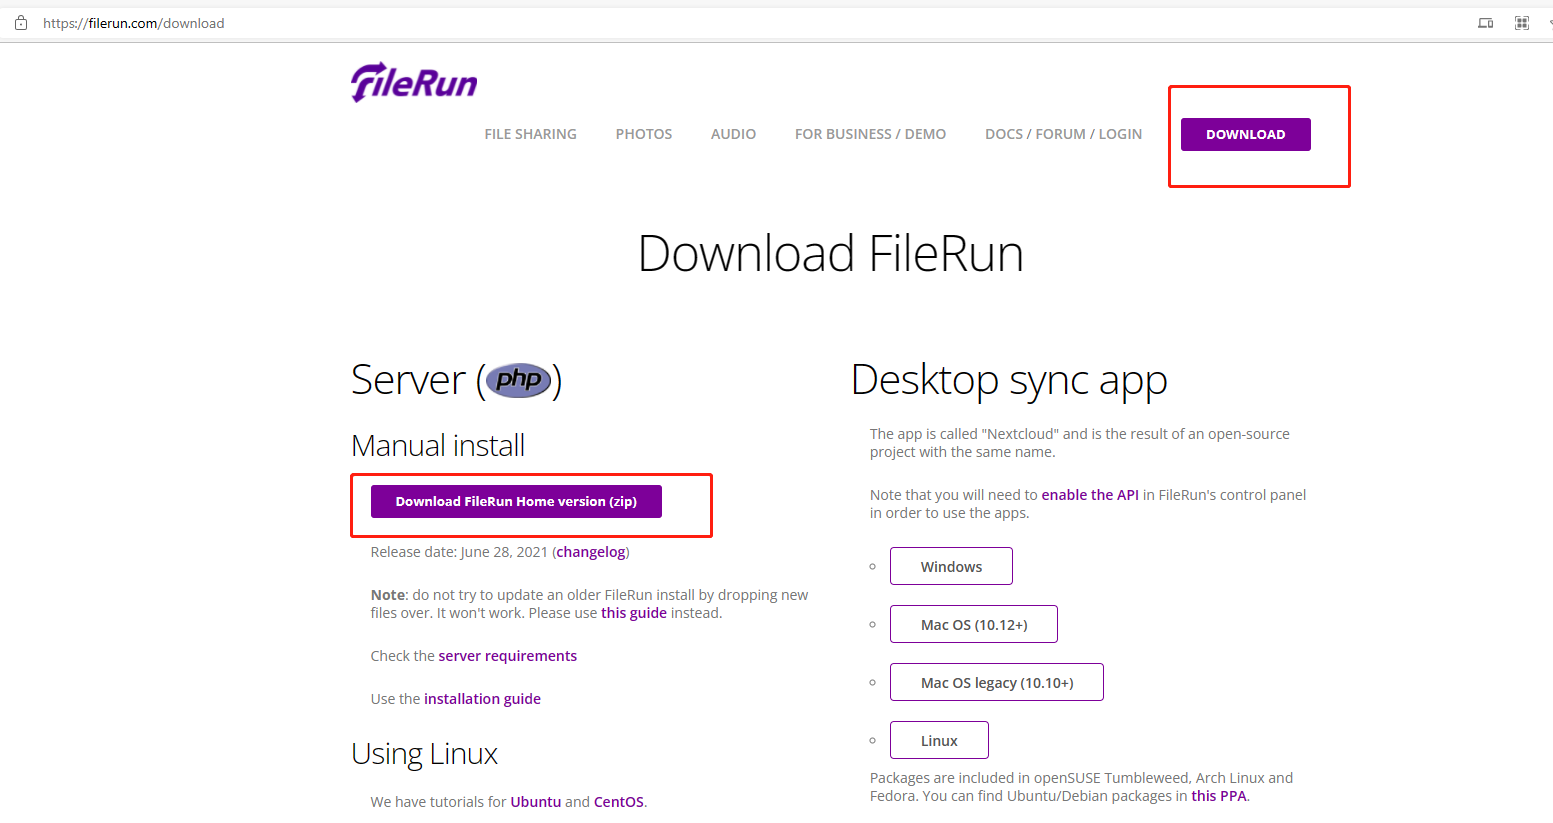Download FileRun Home version zip
The height and width of the screenshot is (823, 1553).
tap(516, 502)
